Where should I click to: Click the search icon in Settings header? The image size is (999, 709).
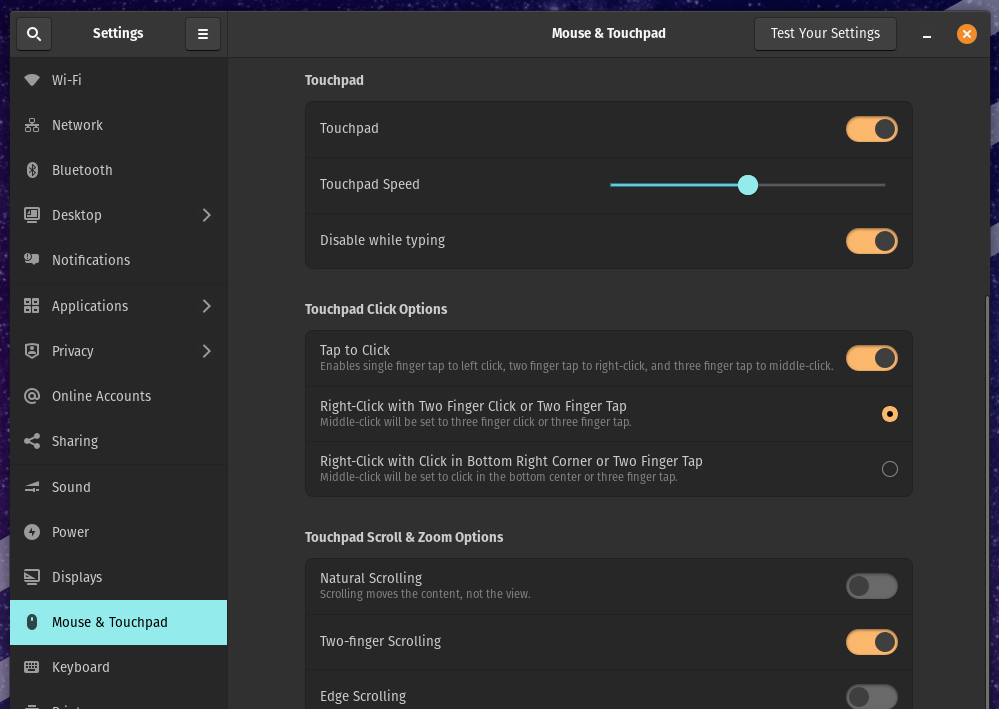tap(33, 33)
